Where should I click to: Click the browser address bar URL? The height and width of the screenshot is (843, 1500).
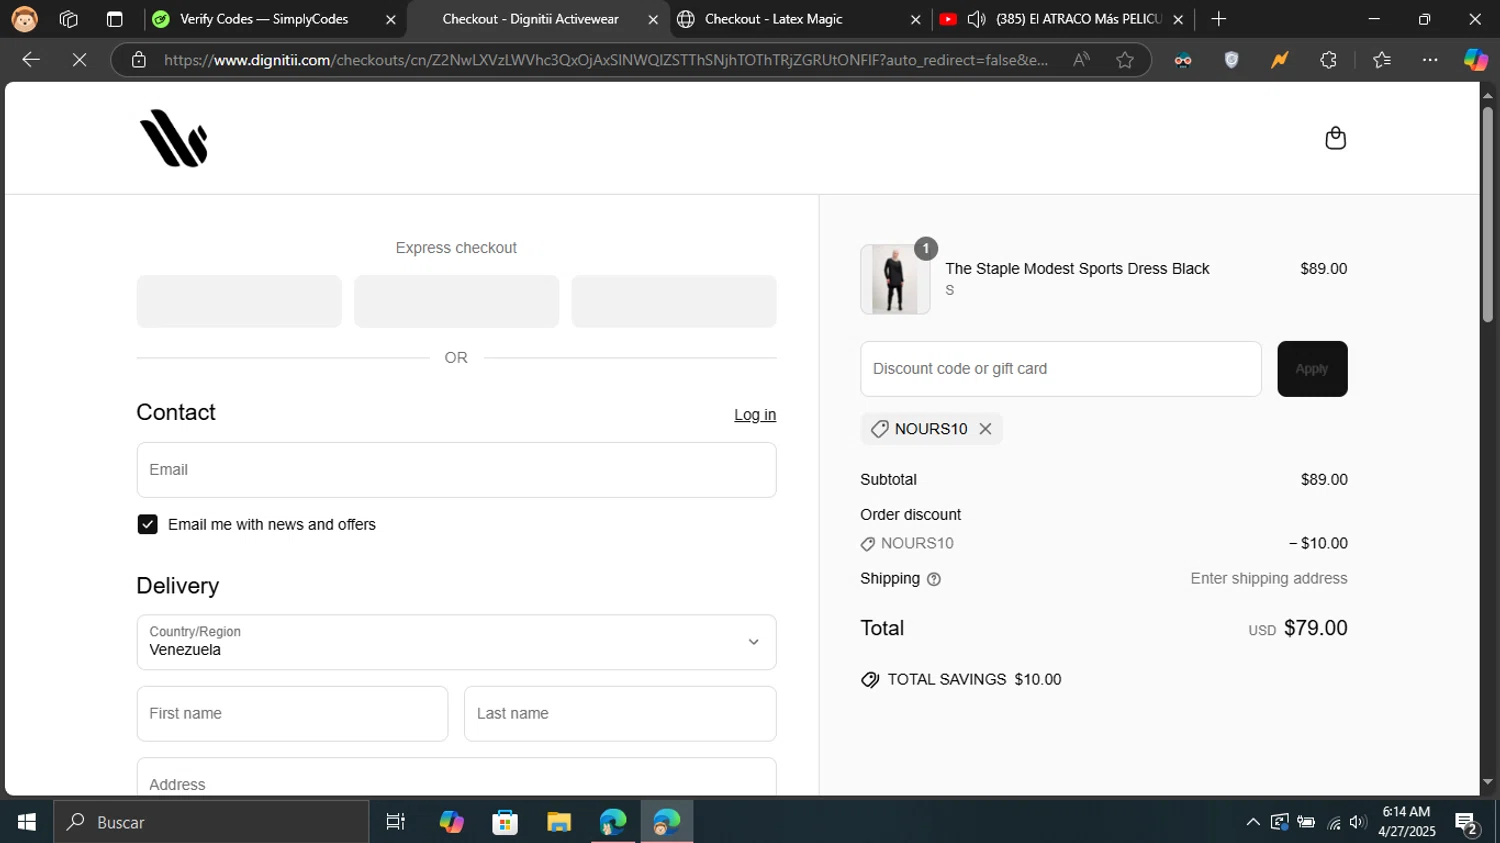[x=605, y=60]
